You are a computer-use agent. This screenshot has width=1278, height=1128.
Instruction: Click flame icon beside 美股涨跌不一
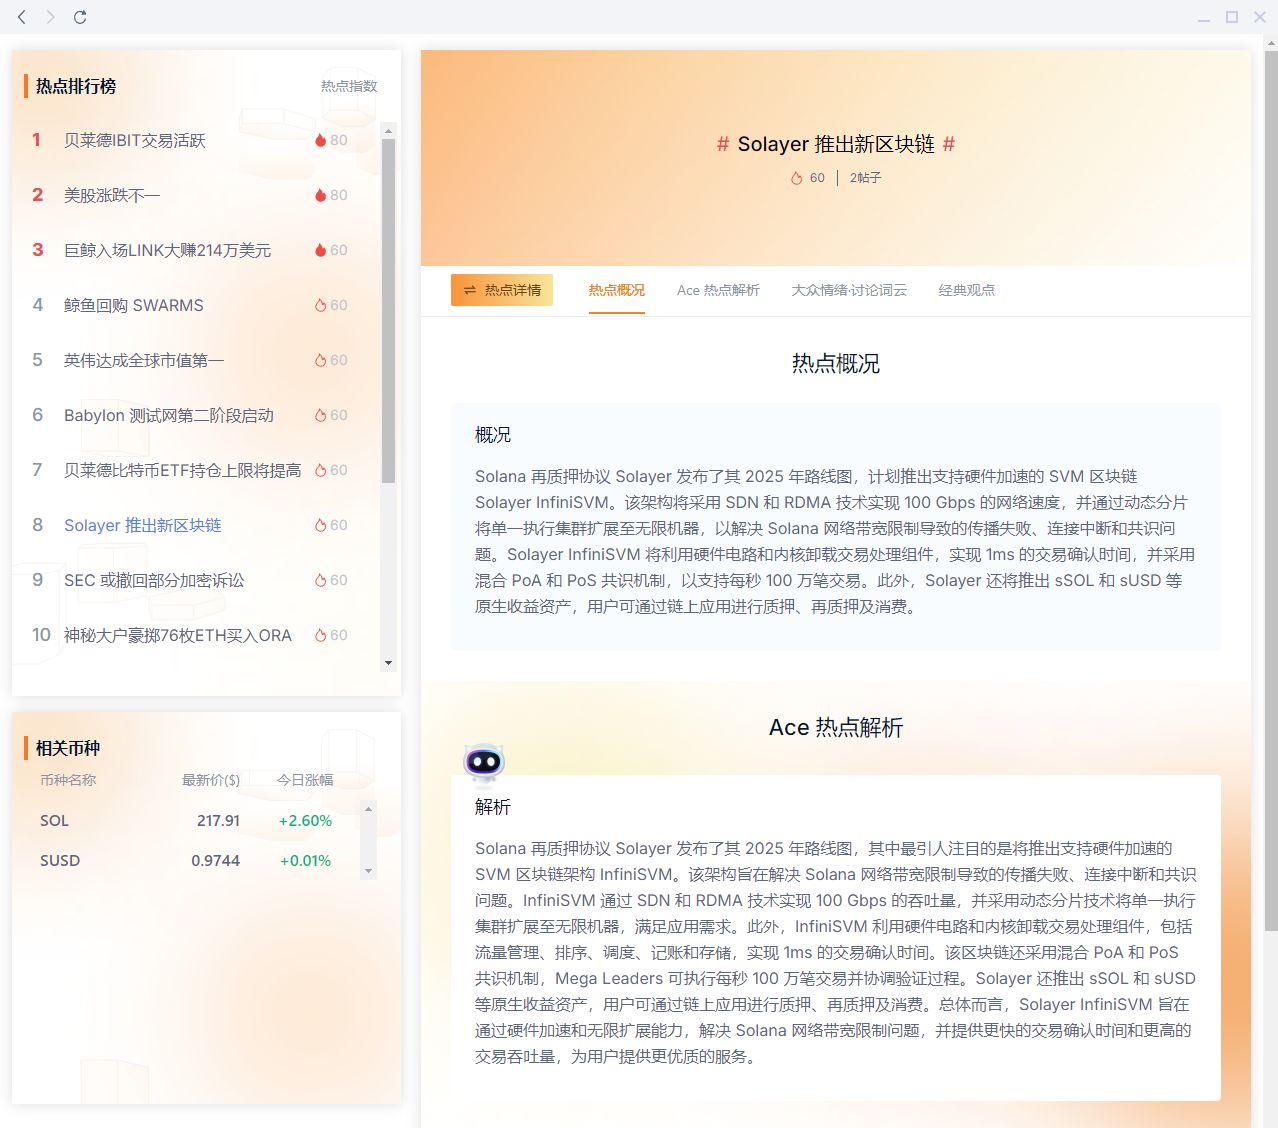click(320, 195)
